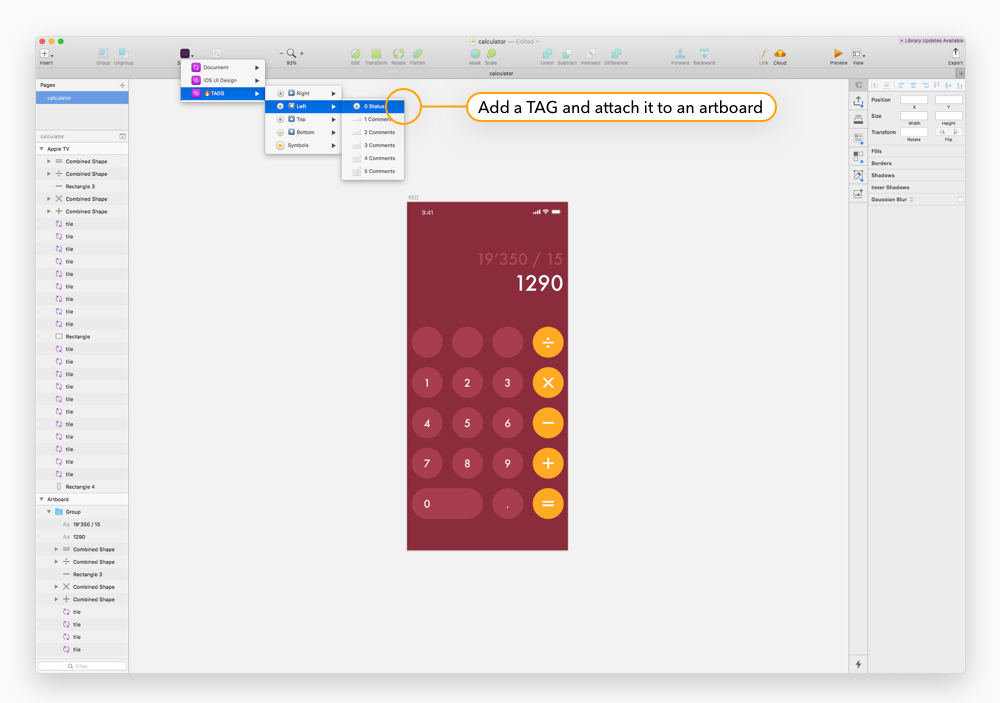This screenshot has width=1000, height=703.
Task: Select the Scale tool
Action: click(x=491, y=54)
